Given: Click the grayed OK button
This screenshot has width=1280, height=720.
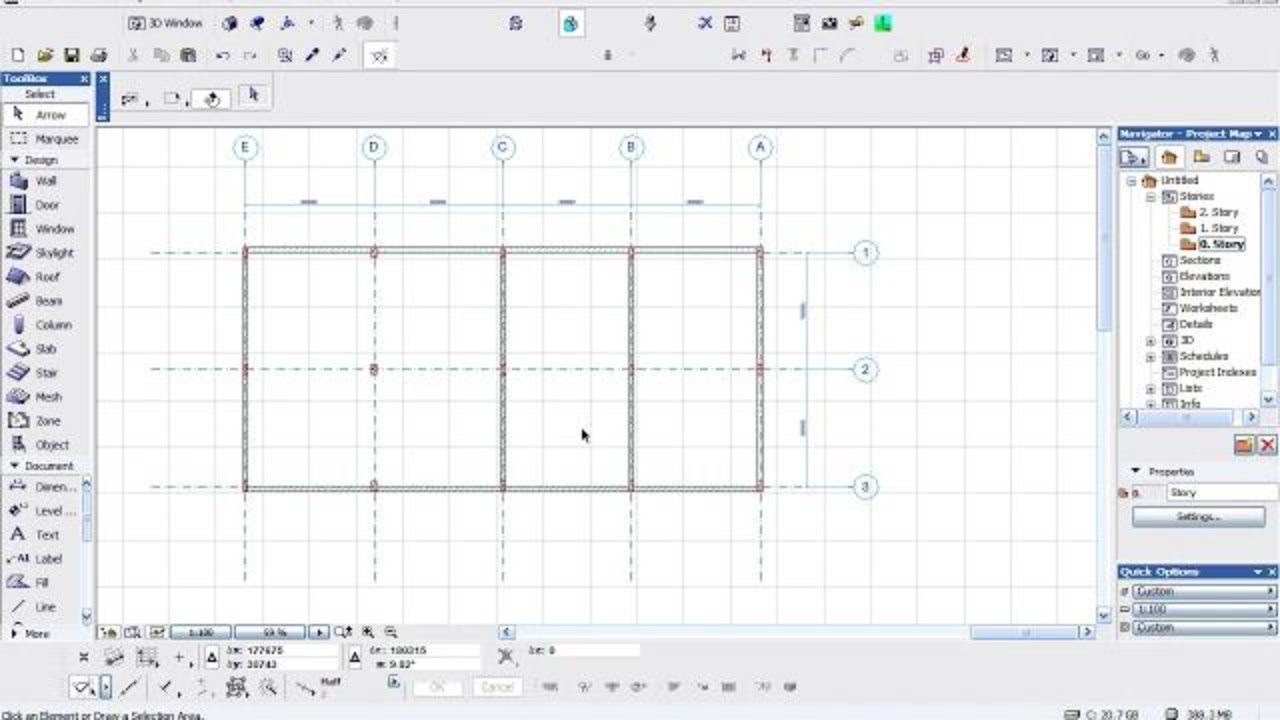Looking at the screenshot, I should [436, 687].
